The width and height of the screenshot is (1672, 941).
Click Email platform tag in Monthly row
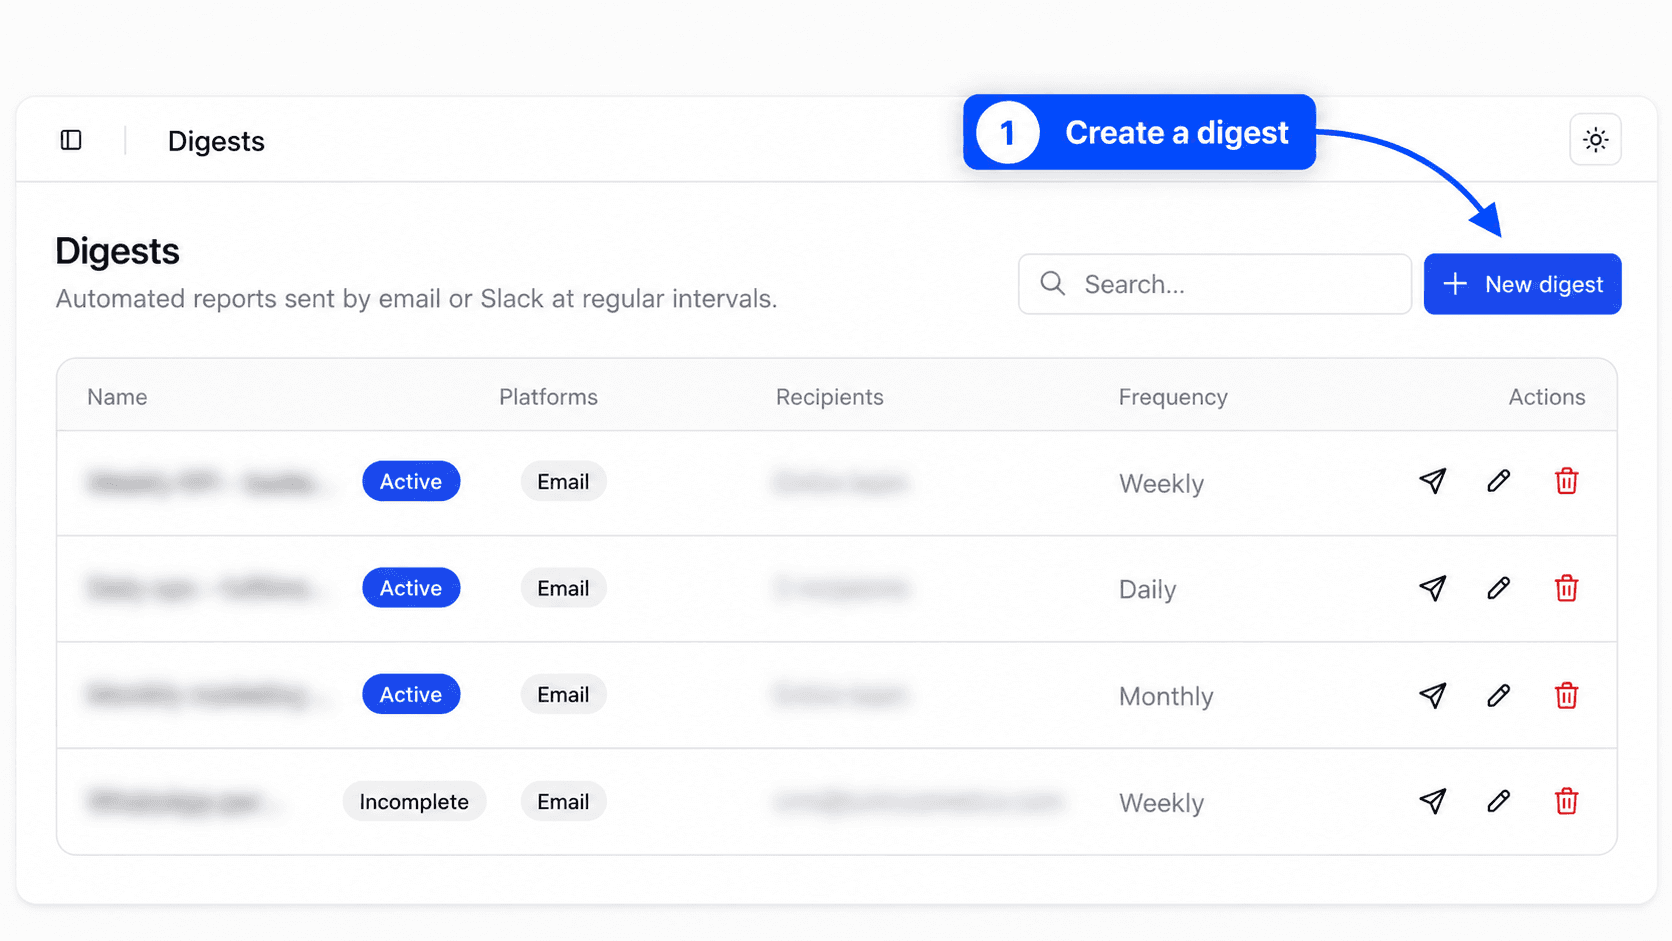563,694
